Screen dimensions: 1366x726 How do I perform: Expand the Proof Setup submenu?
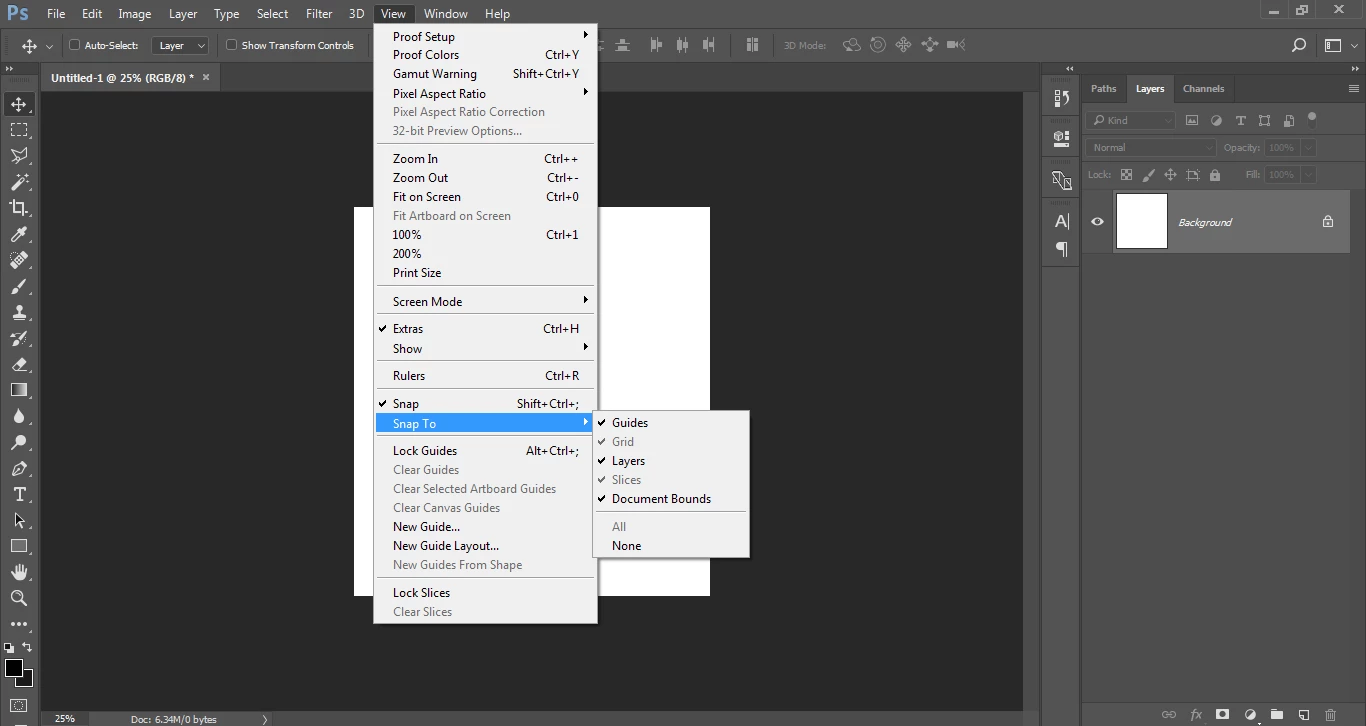click(485, 36)
